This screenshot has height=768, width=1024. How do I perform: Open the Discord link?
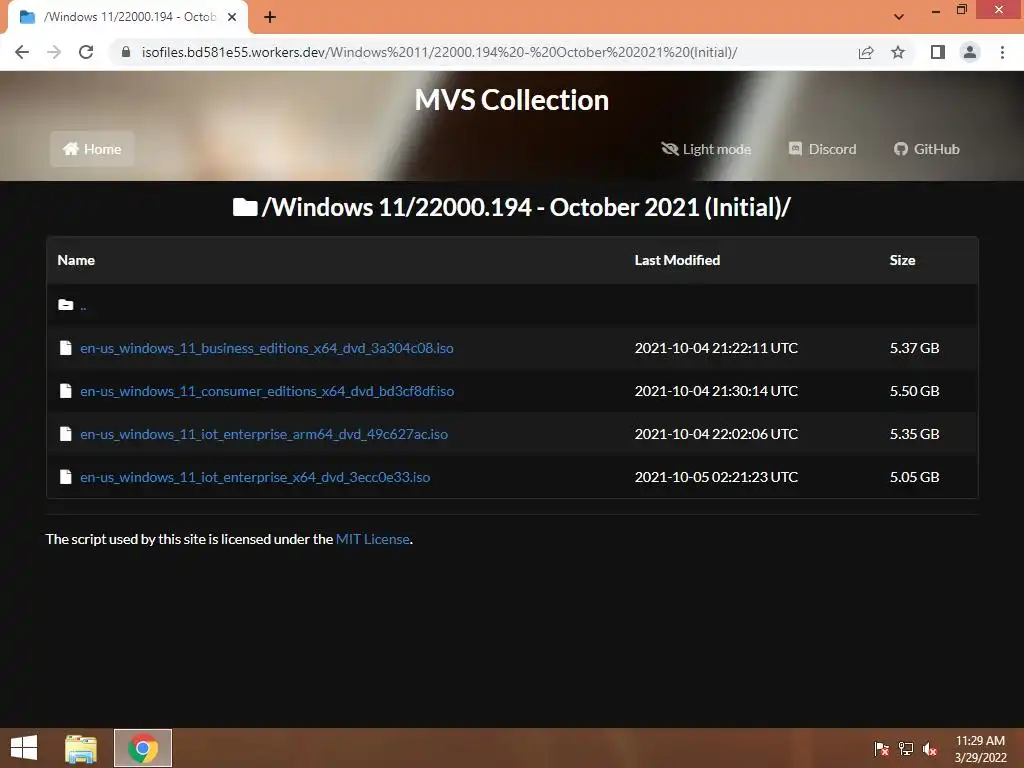[822, 149]
